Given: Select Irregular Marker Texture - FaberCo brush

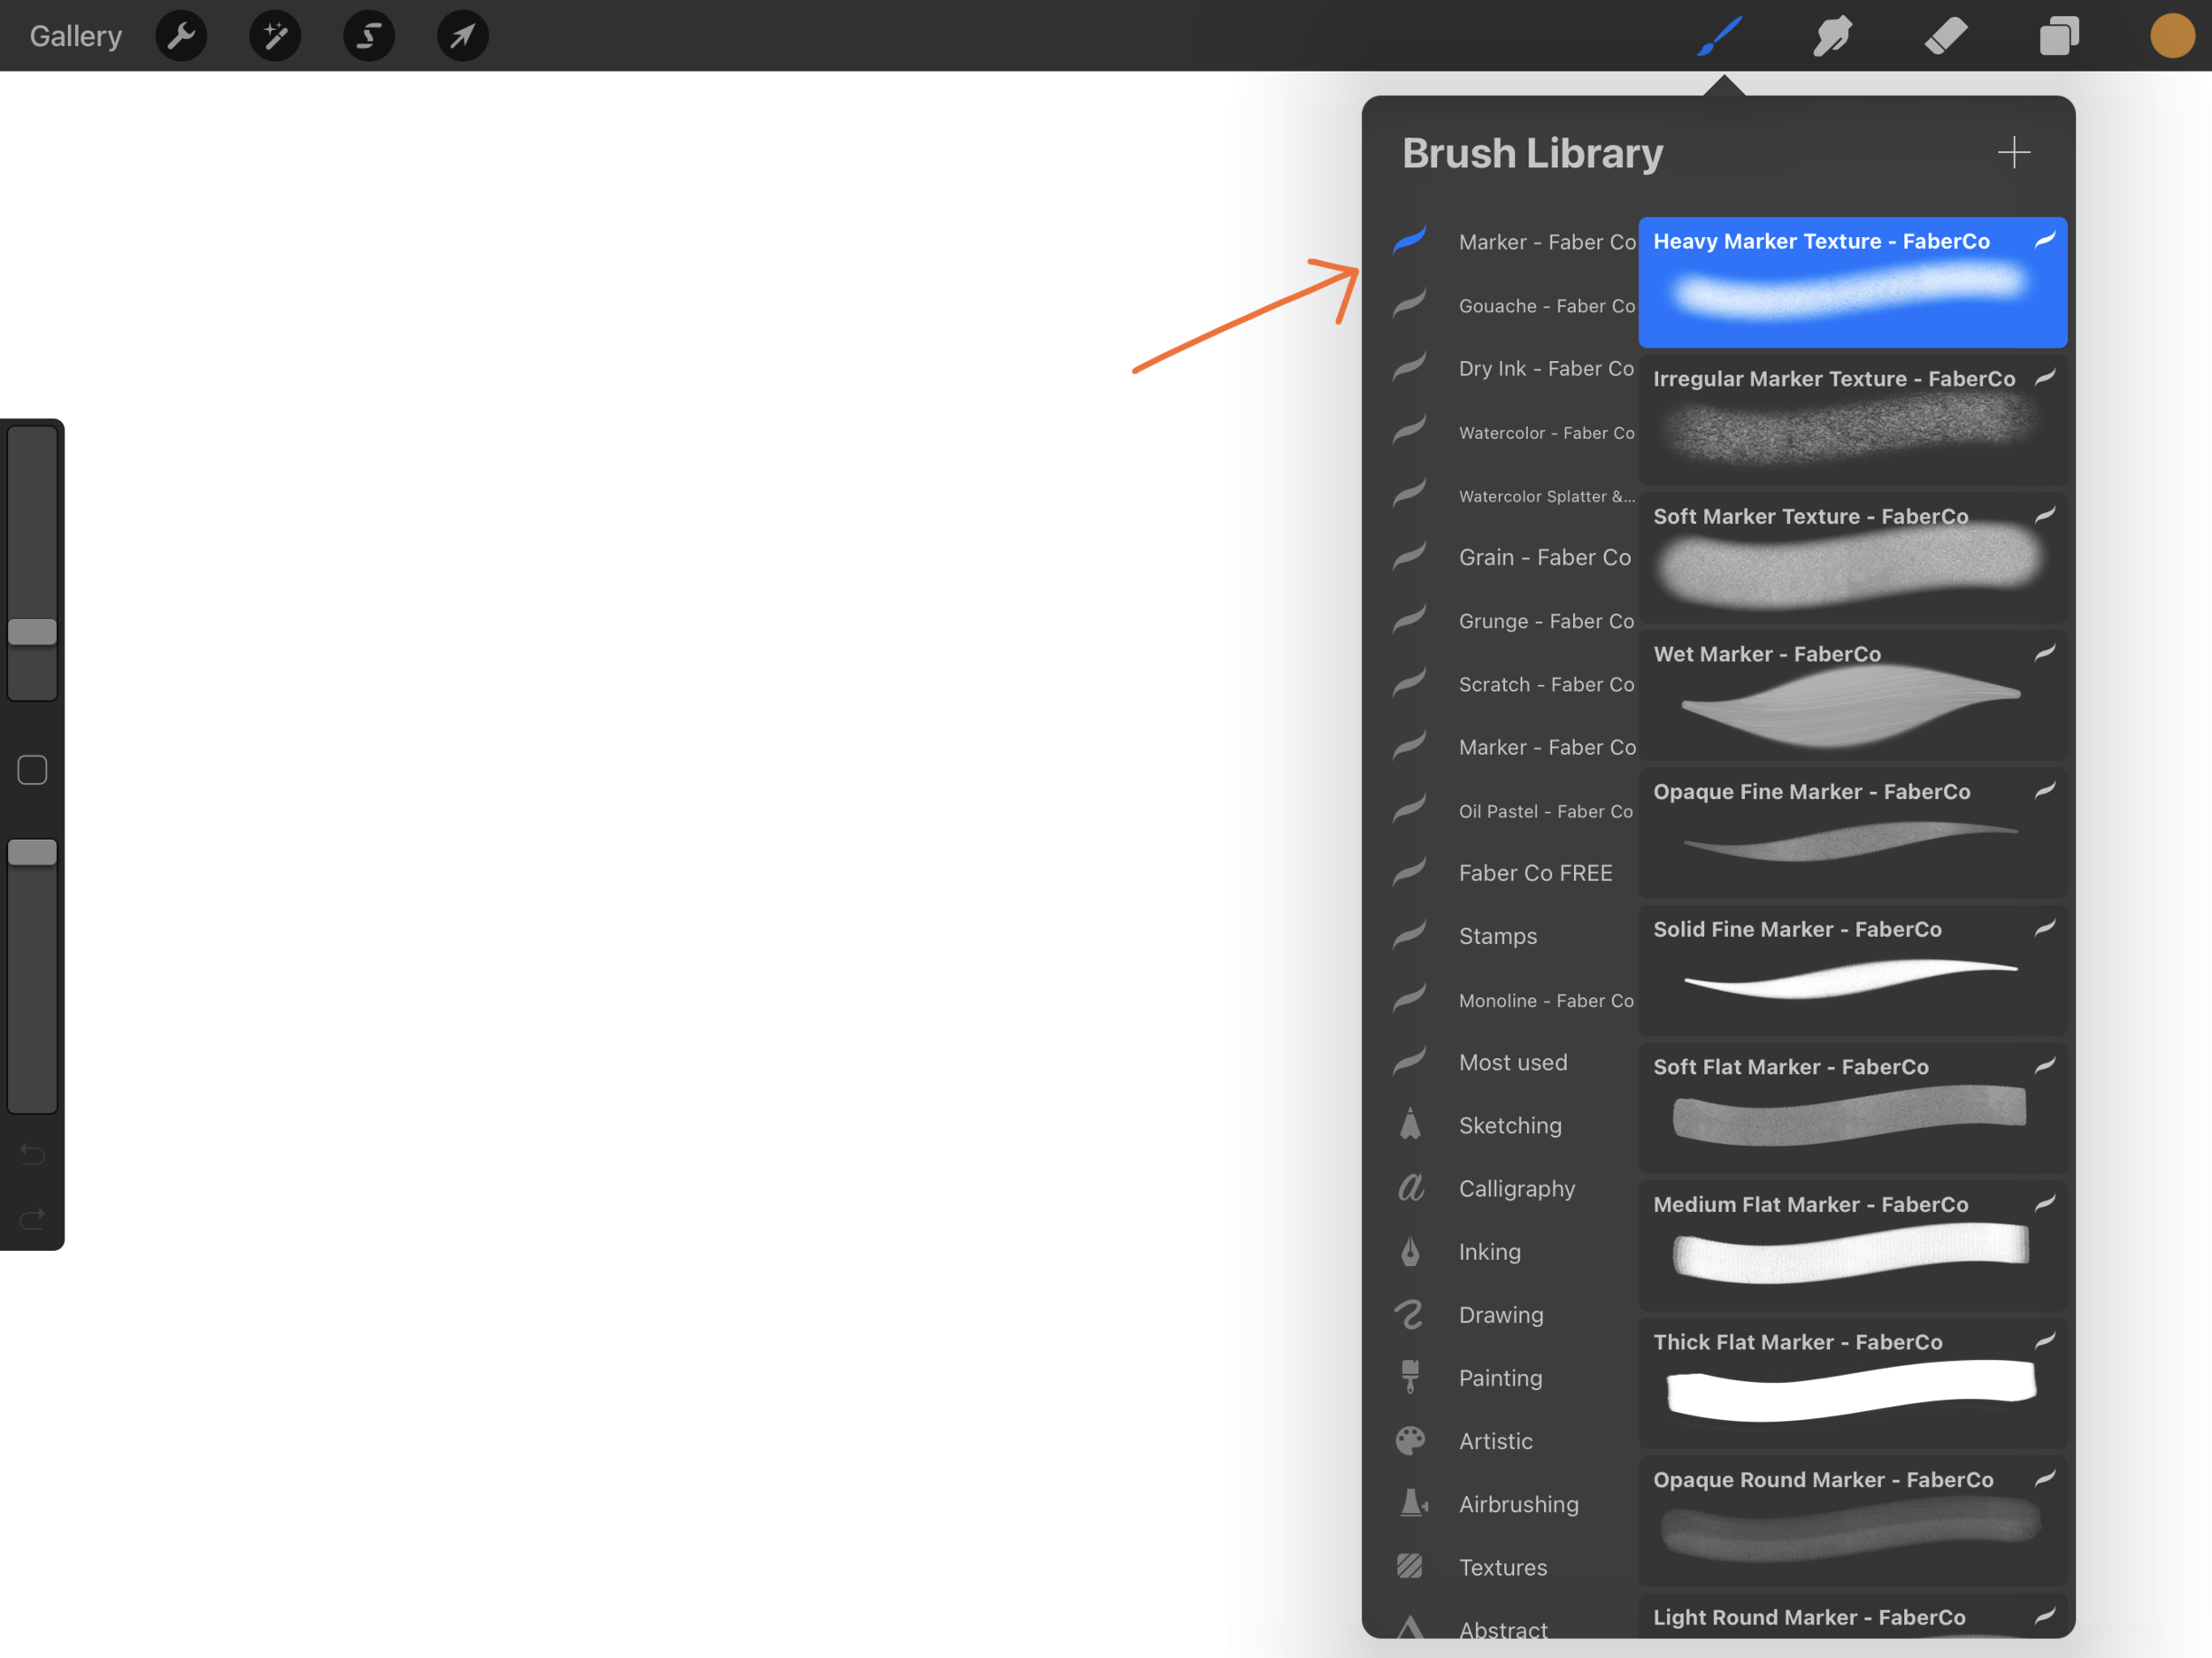Looking at the screenshot, I should pyautogui.click(x=1852, y=420).
